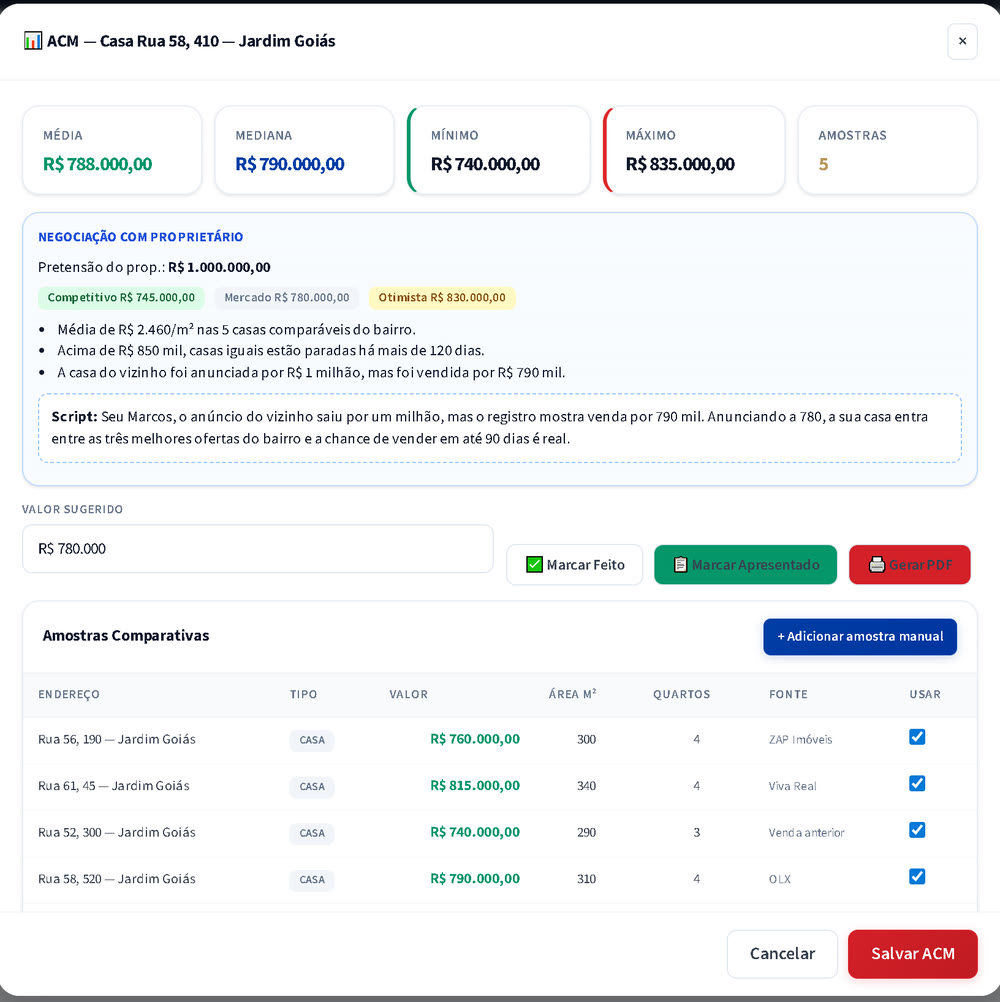Select the Mercado R$ 780.000,00 chip
The image size is (1000, 1002).
[287, 298]
